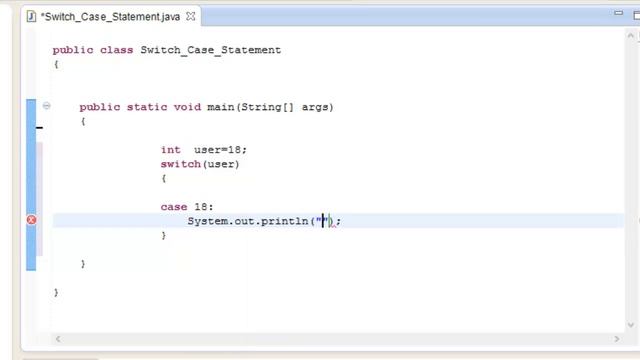Click the opening brace after class declaration
640x360 pixels.
coord(56,64)
